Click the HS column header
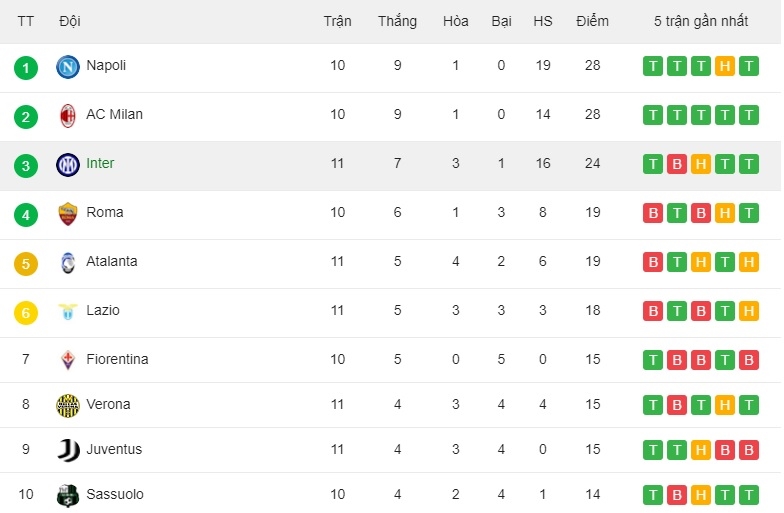Image resolution: width=784 pixels, height=513 pixels. click(x=543, y=21)
